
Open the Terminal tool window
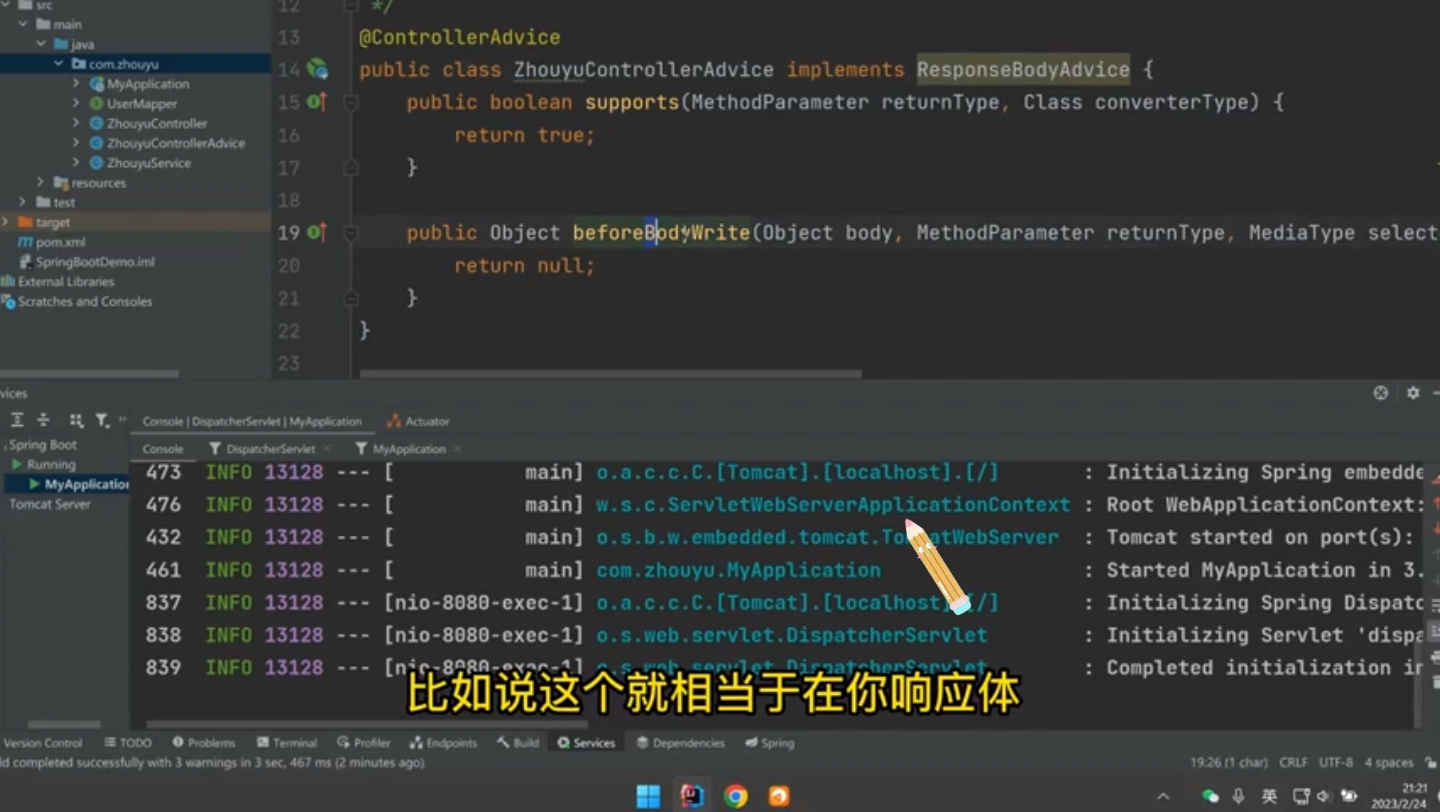click(287, 743)
